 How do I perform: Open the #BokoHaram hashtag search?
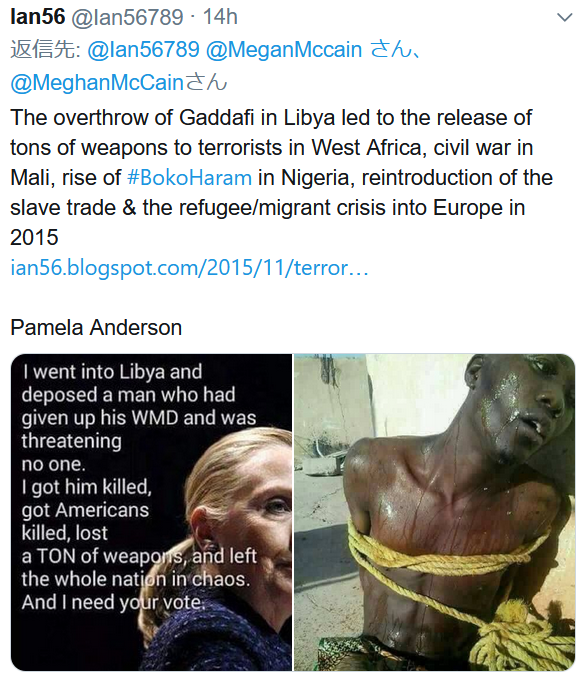[190, 178]
